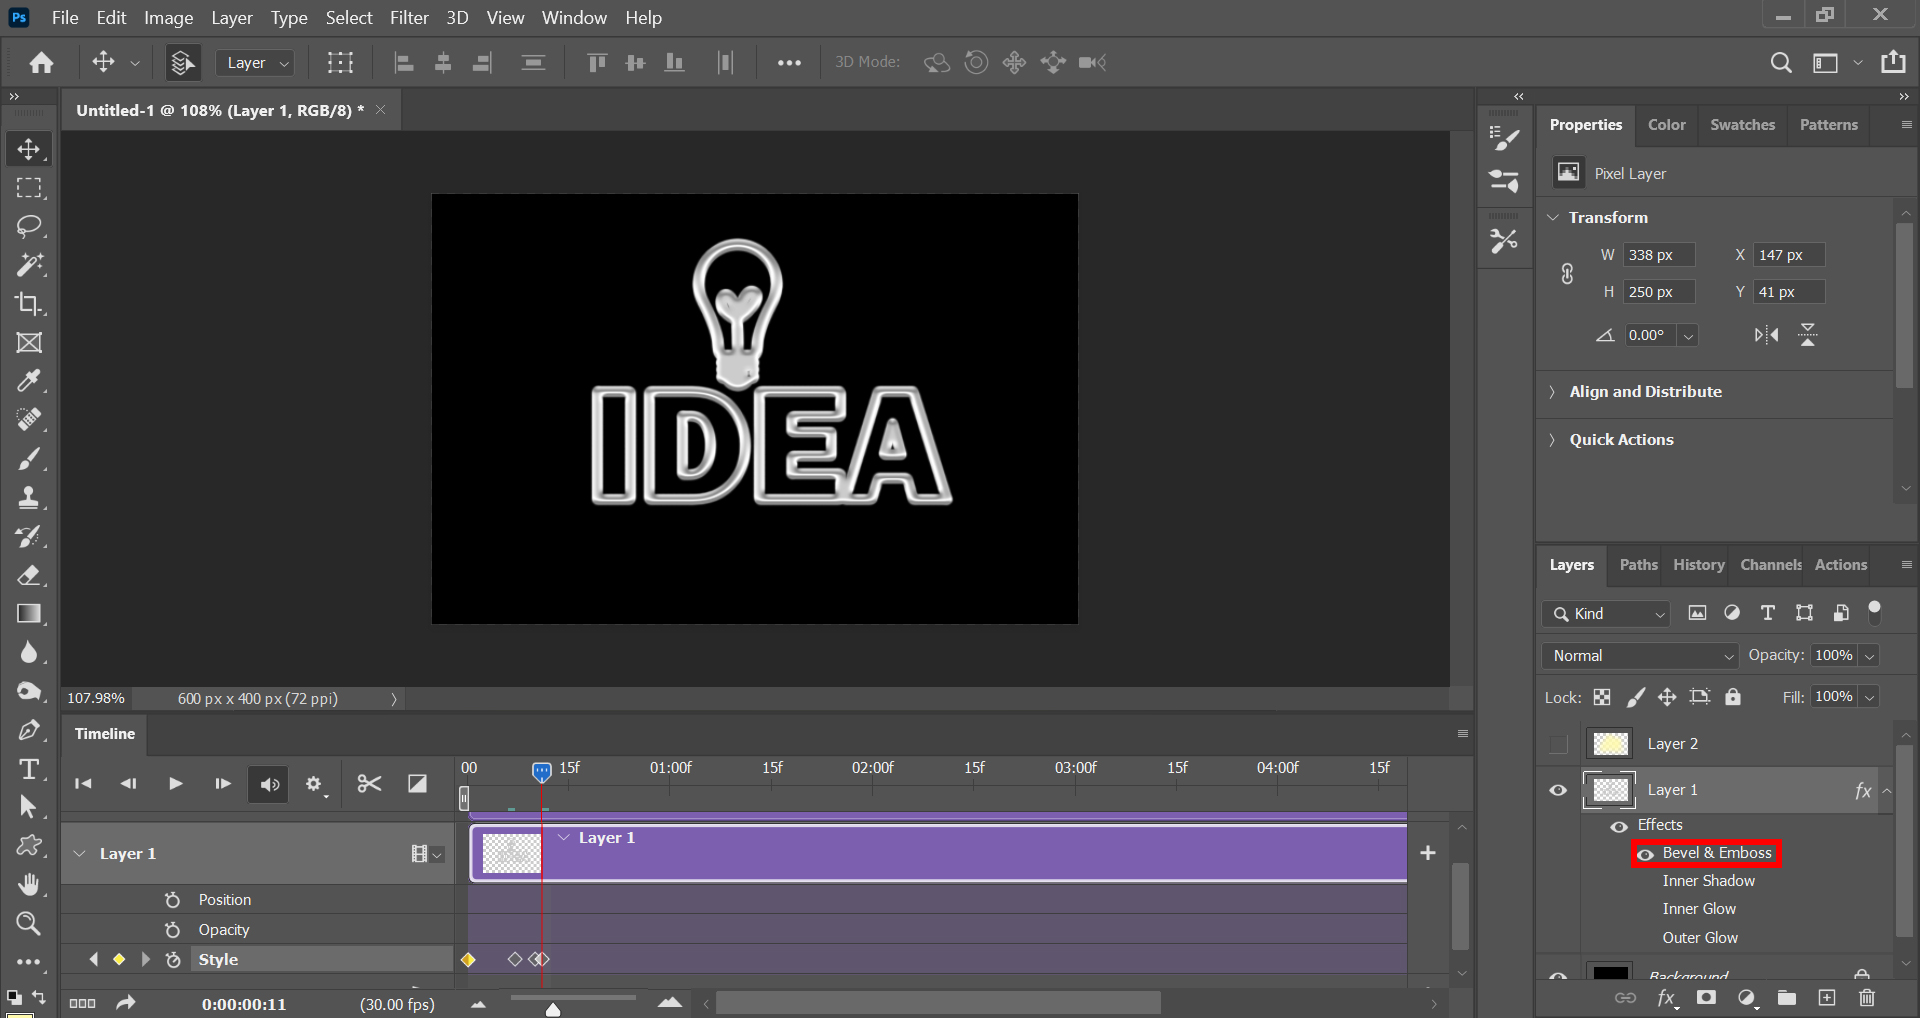Image resolution: width=1920 pixels, height=1018 pixels.
Task: Step to next frame
Action: (x=222, y=784)
